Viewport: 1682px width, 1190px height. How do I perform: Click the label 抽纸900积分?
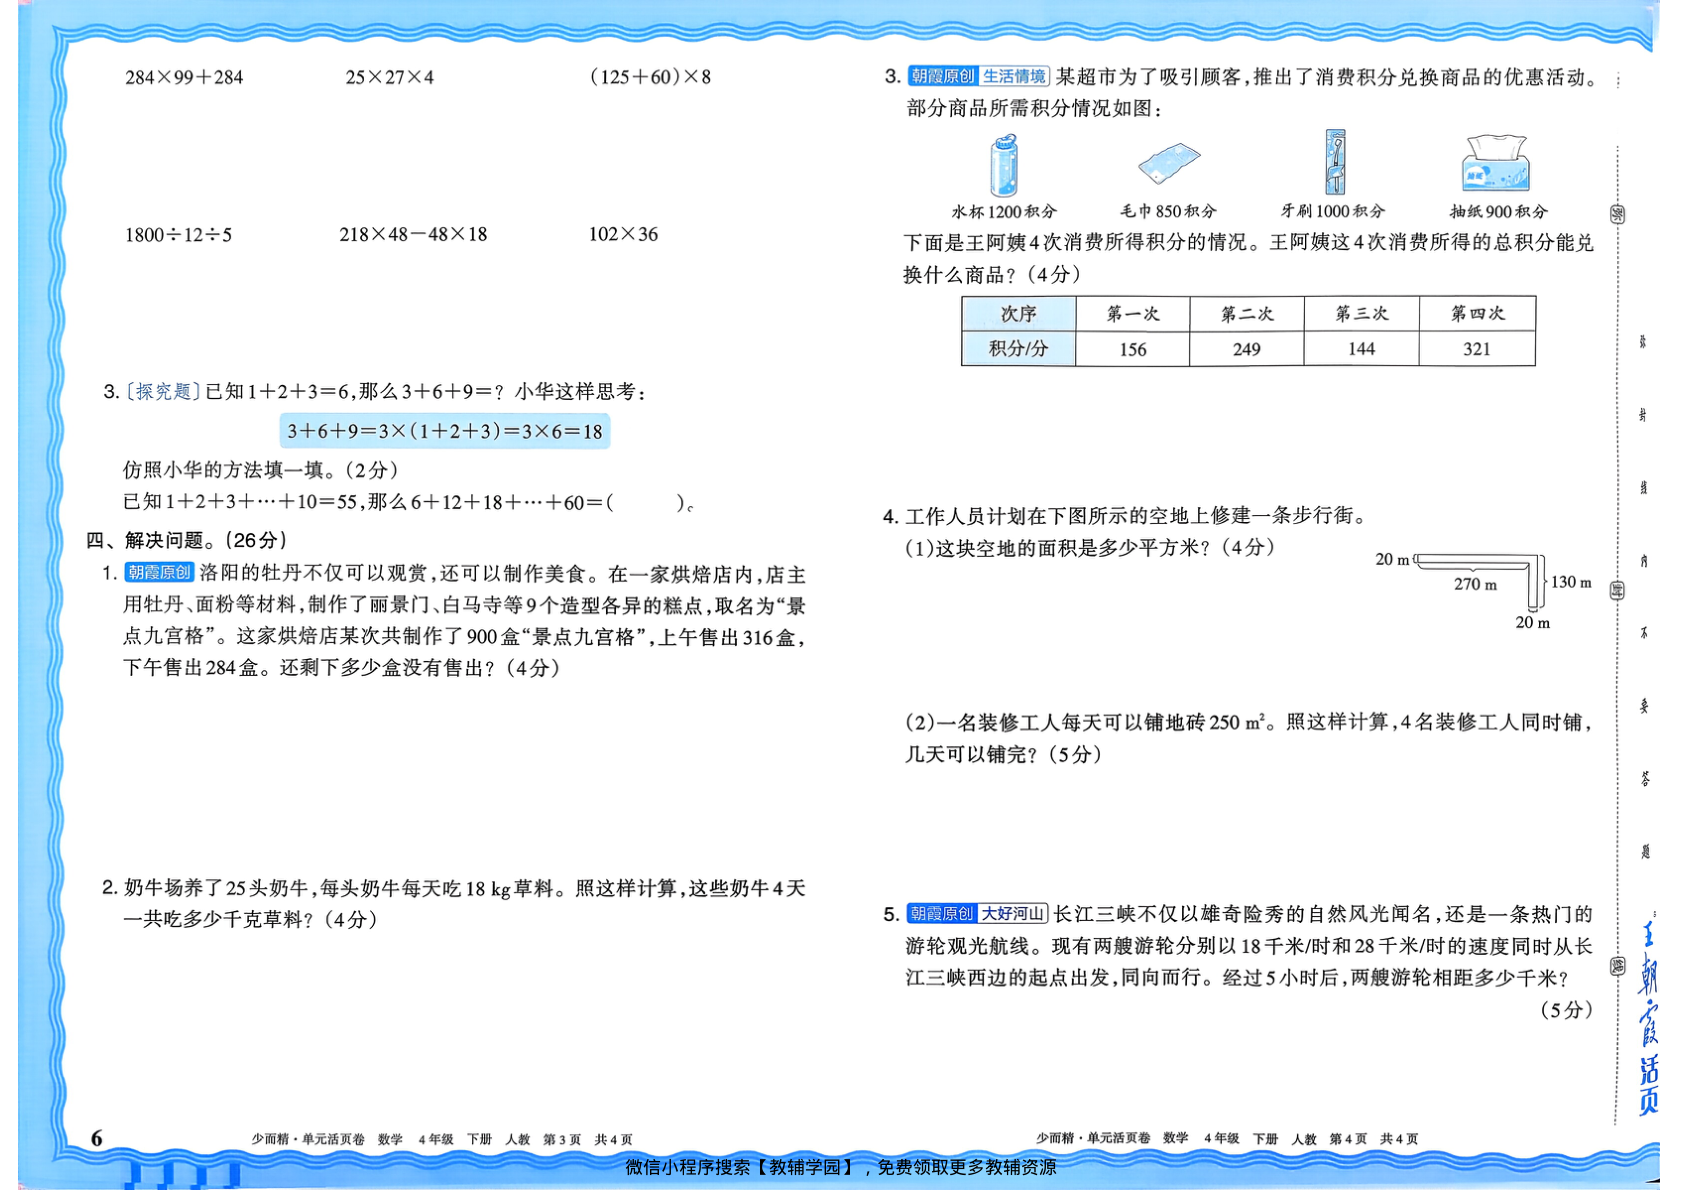(x=1498, y=211)
